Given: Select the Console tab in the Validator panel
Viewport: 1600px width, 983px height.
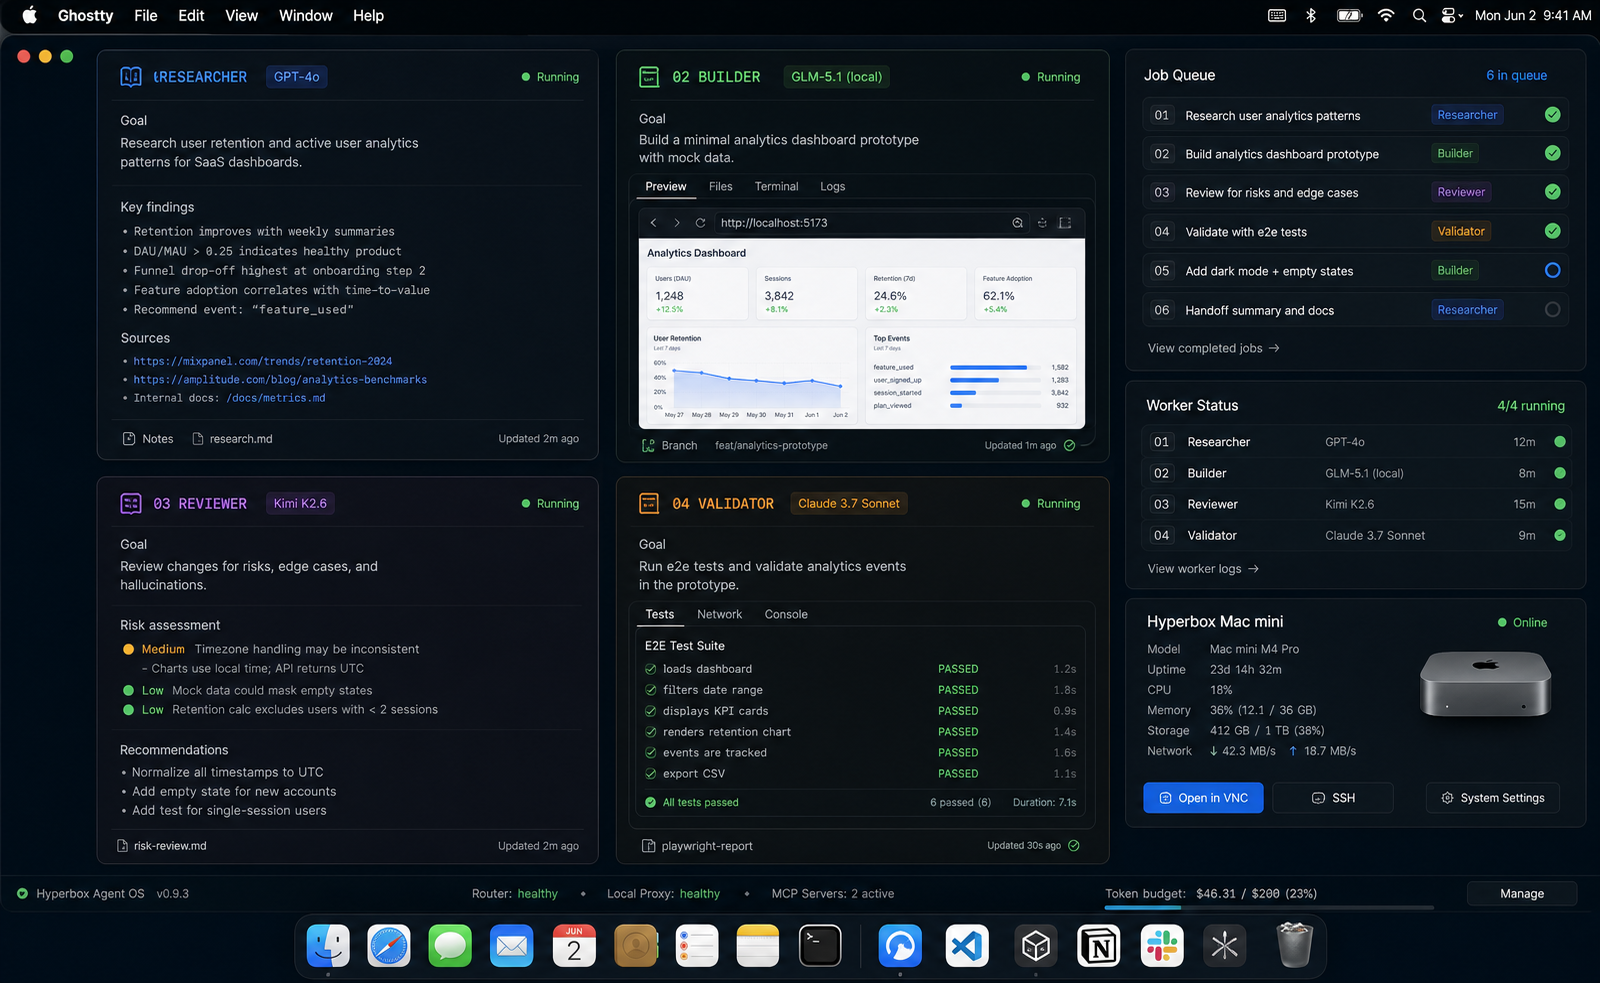Looking at the screenshot, I should (x=786, y=615).
